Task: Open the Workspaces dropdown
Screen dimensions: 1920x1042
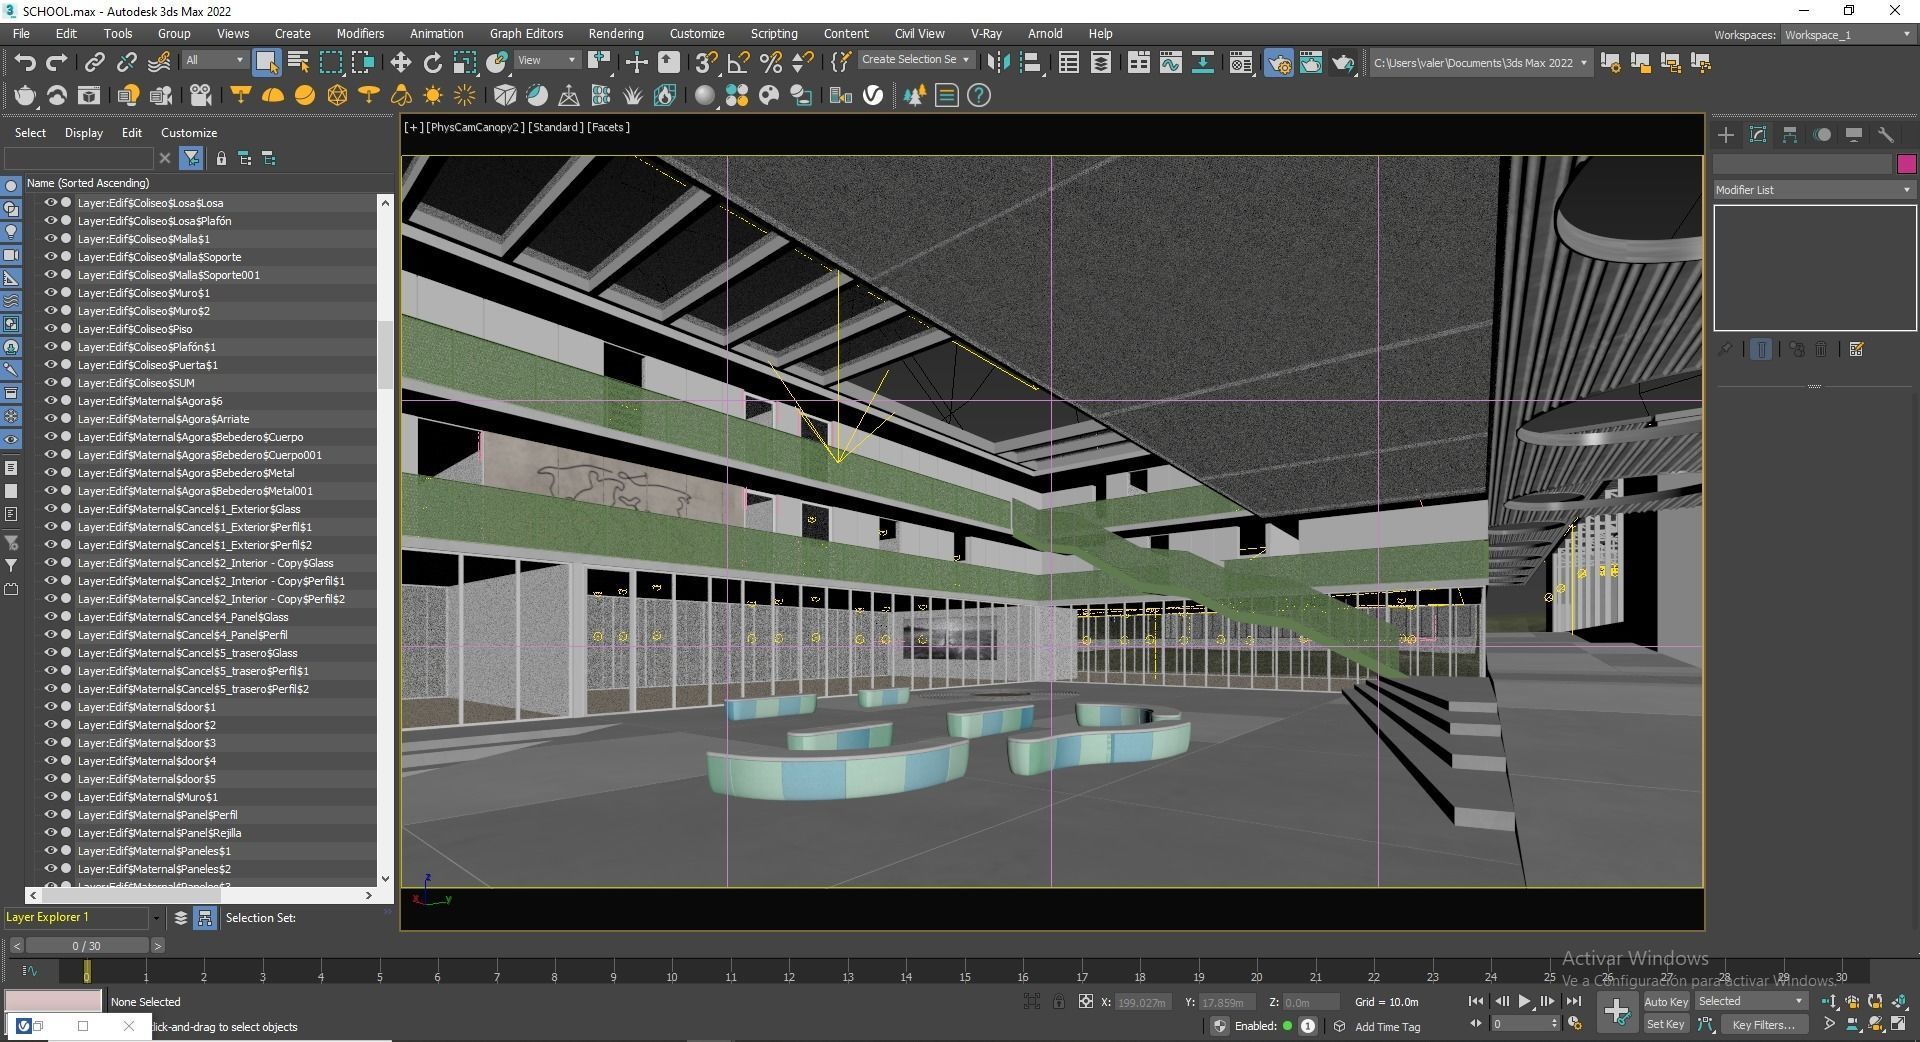Action: pyautogui.click(x=1848, y=35)
